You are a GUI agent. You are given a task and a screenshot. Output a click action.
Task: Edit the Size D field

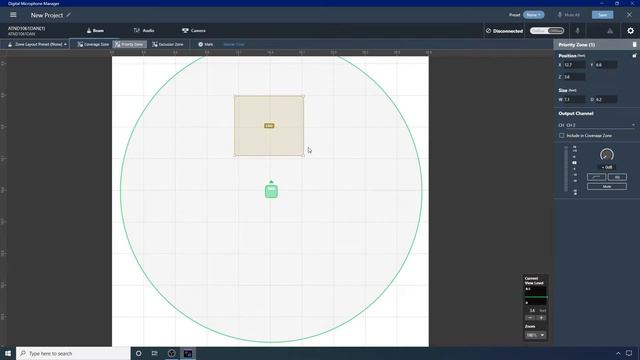tap(606, 100)
